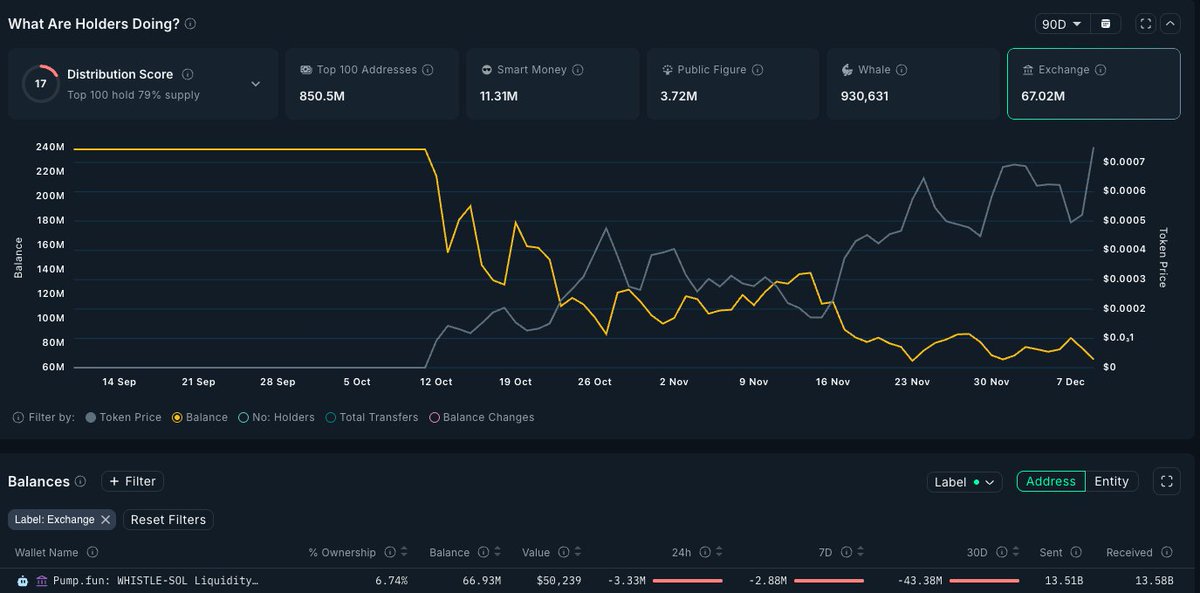Select the Smart Money card

[x=552, y=84]
